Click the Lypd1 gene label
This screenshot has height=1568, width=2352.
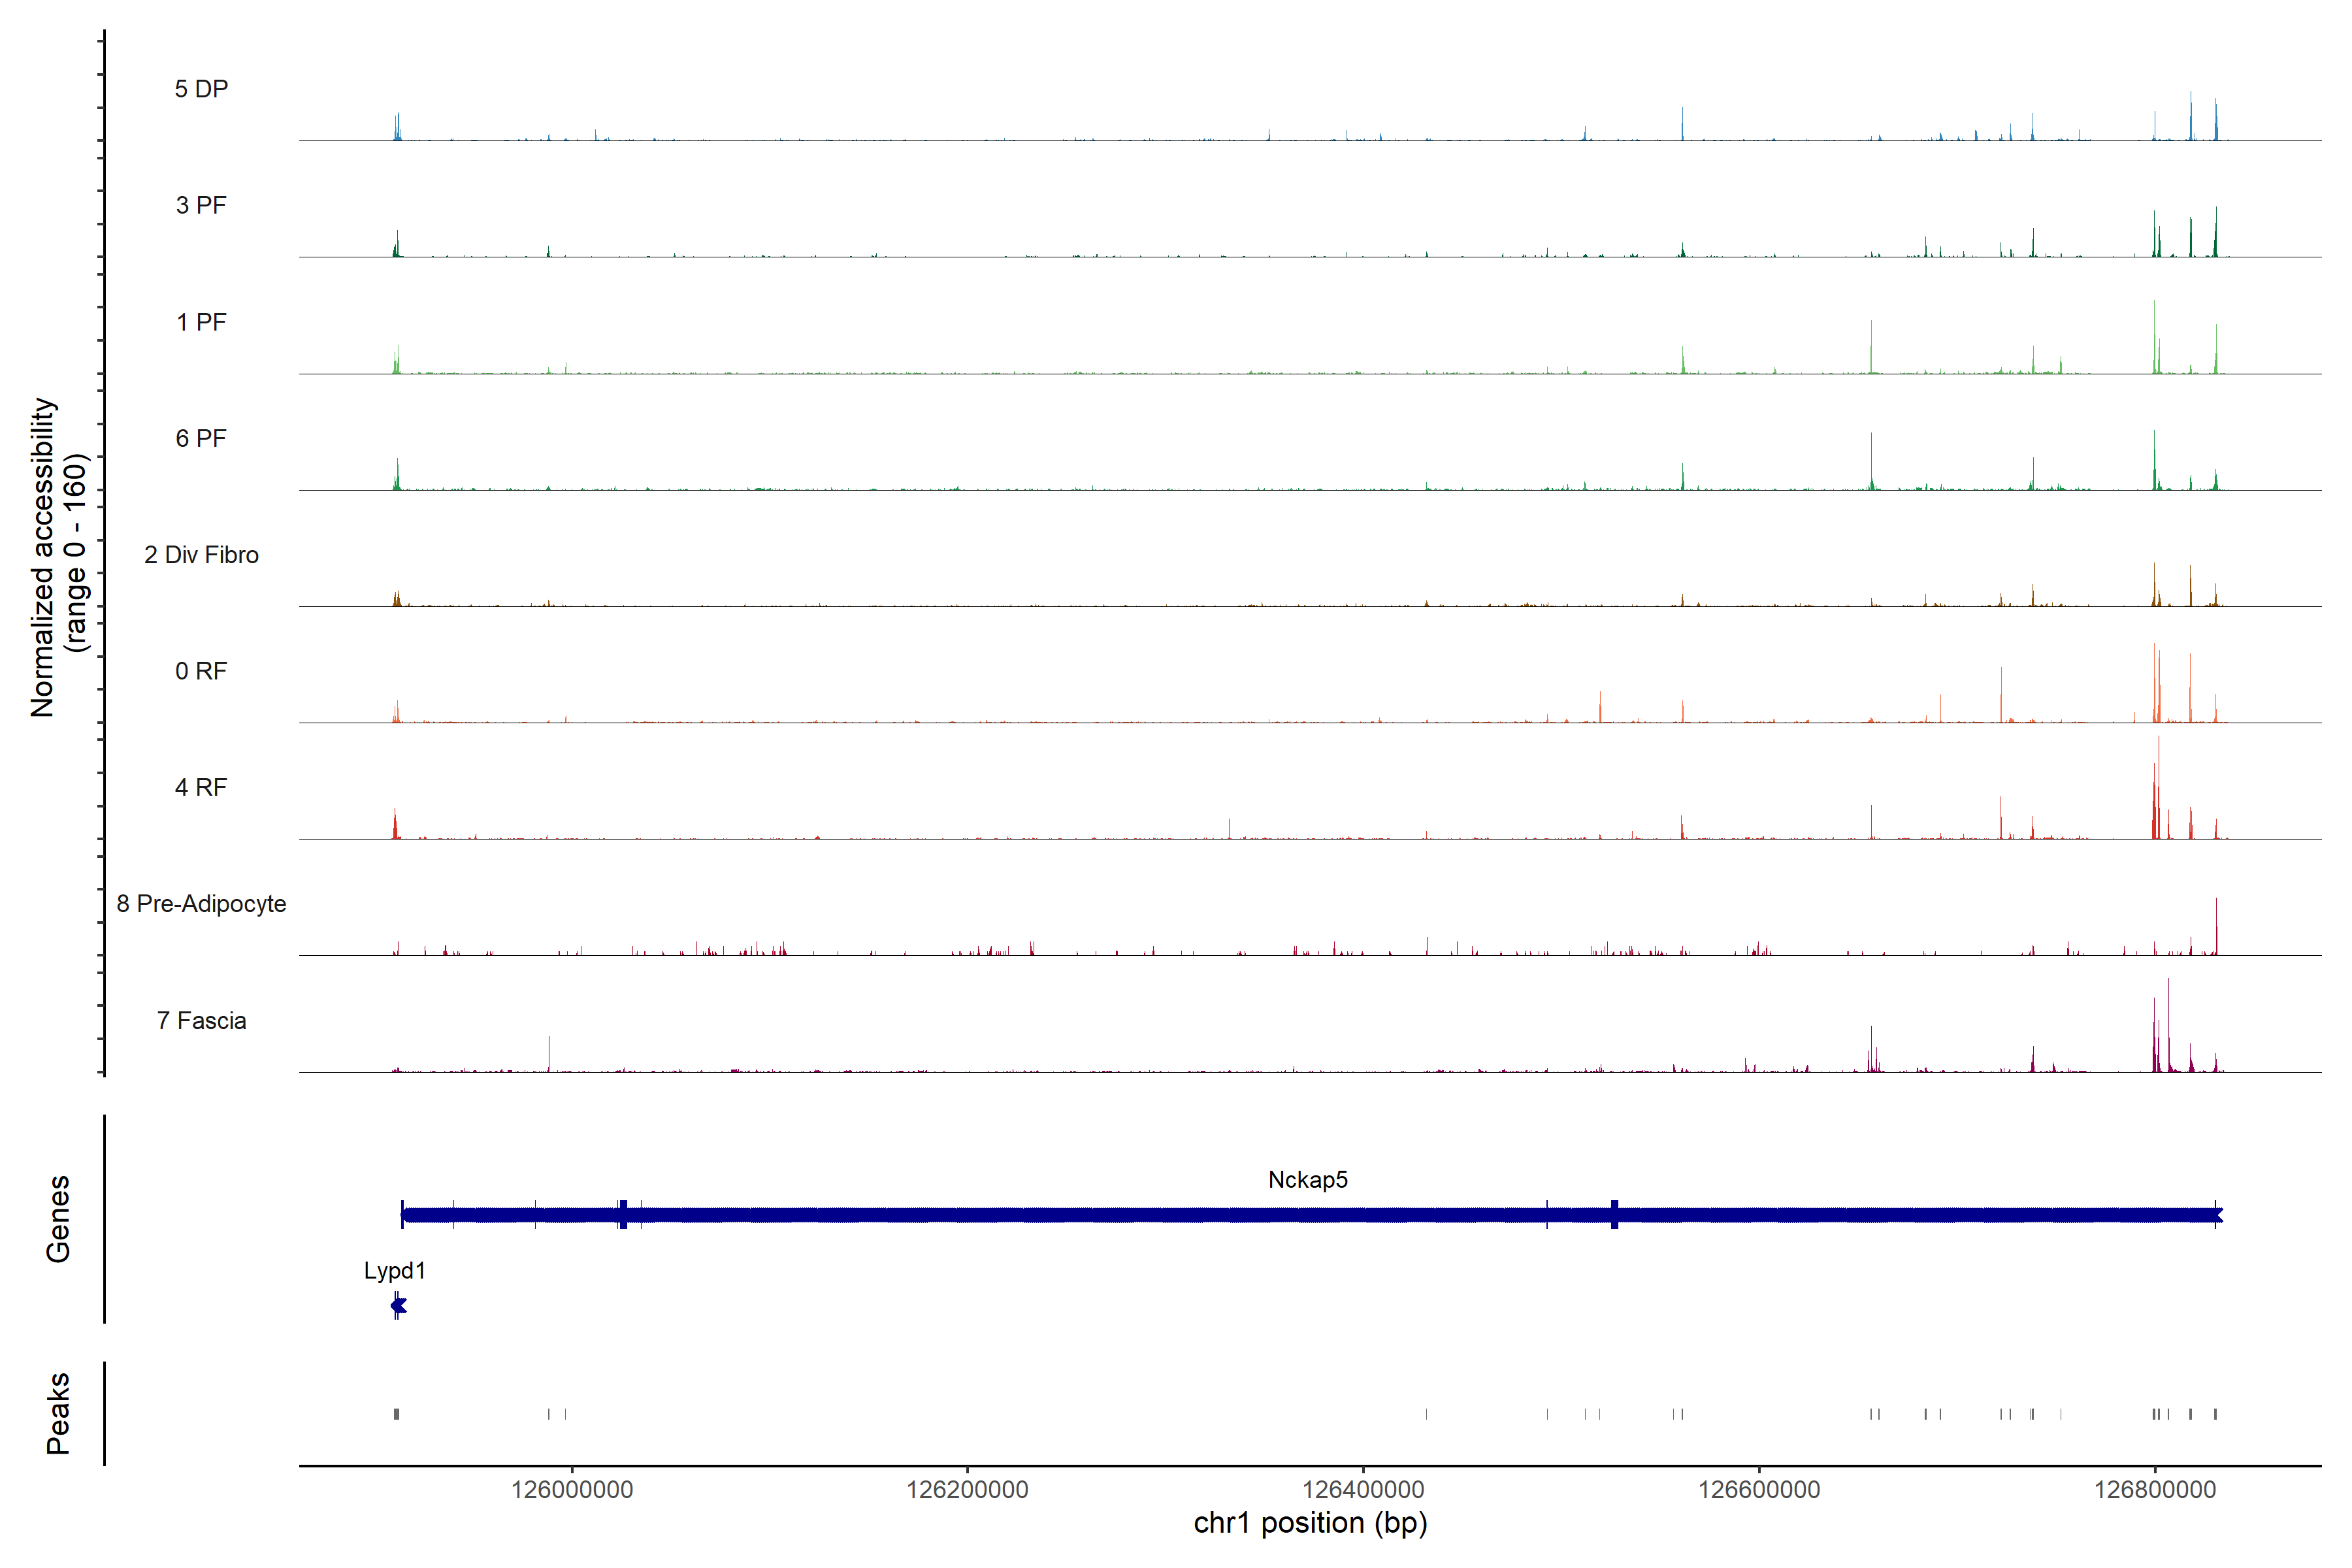coord(394,1271)
